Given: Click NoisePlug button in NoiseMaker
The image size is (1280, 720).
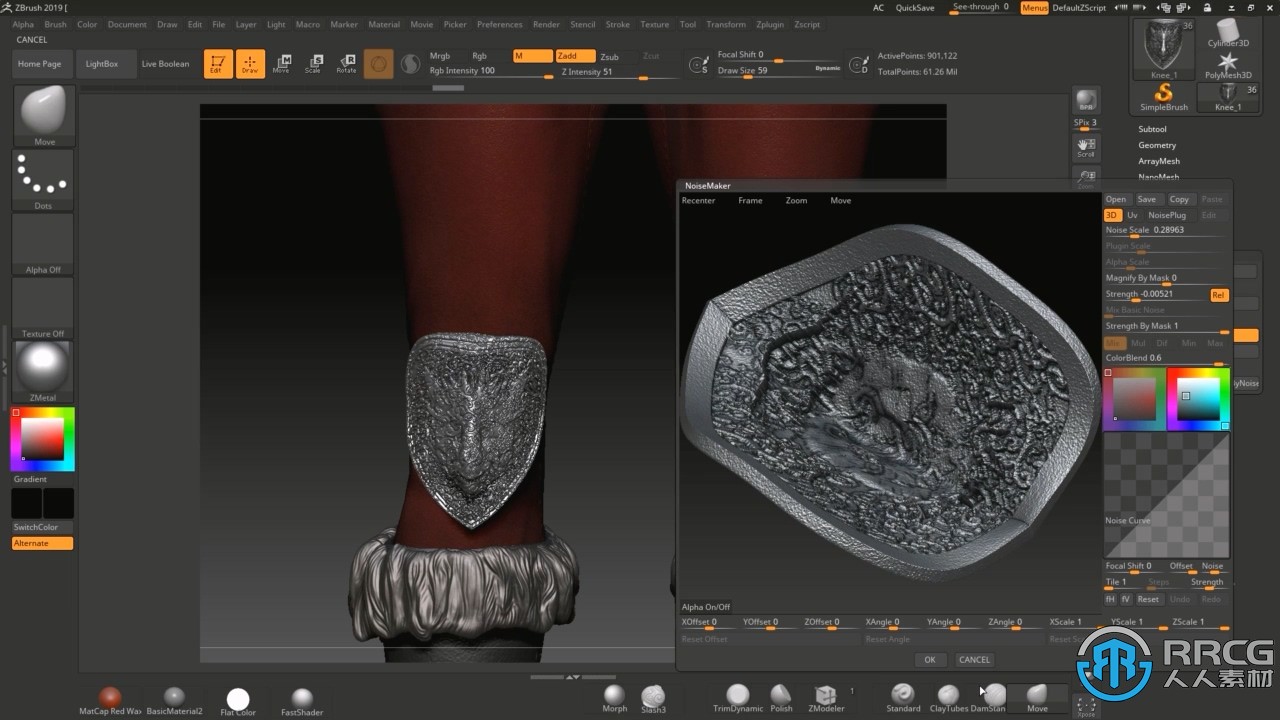Looking at the screenshot, I should point(1167,215).
